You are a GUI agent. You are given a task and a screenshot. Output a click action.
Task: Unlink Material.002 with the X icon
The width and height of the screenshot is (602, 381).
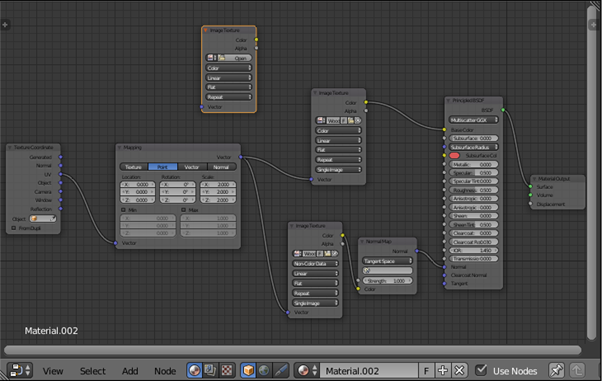coord(459,371)
